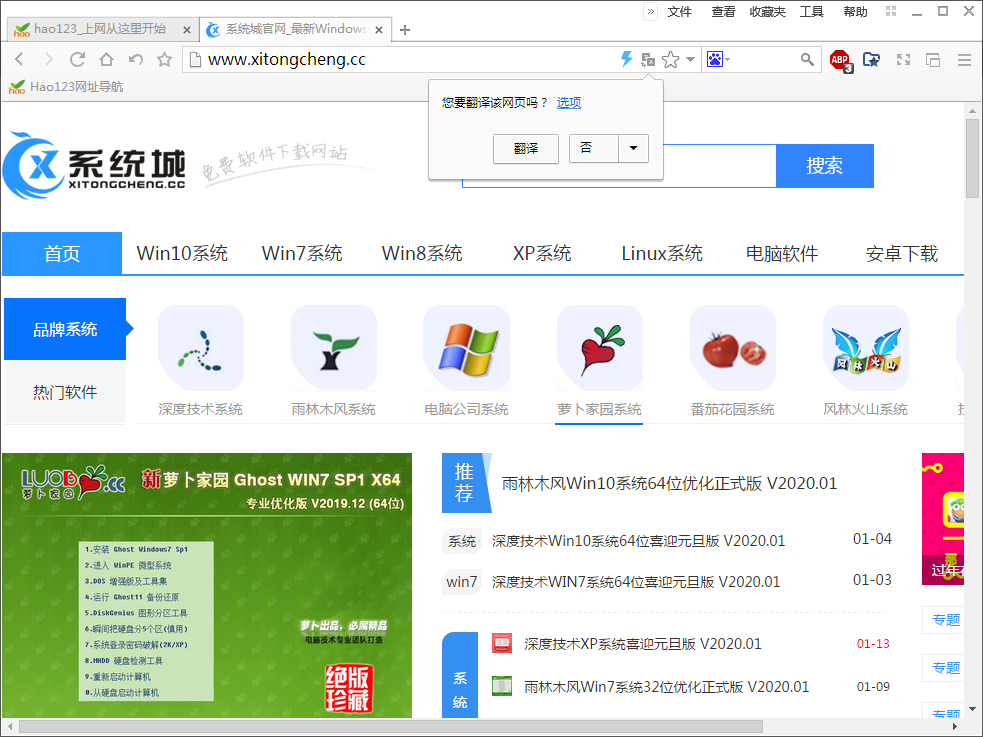
Task: Open the address bar dropdown arrow
Action: 690,60
